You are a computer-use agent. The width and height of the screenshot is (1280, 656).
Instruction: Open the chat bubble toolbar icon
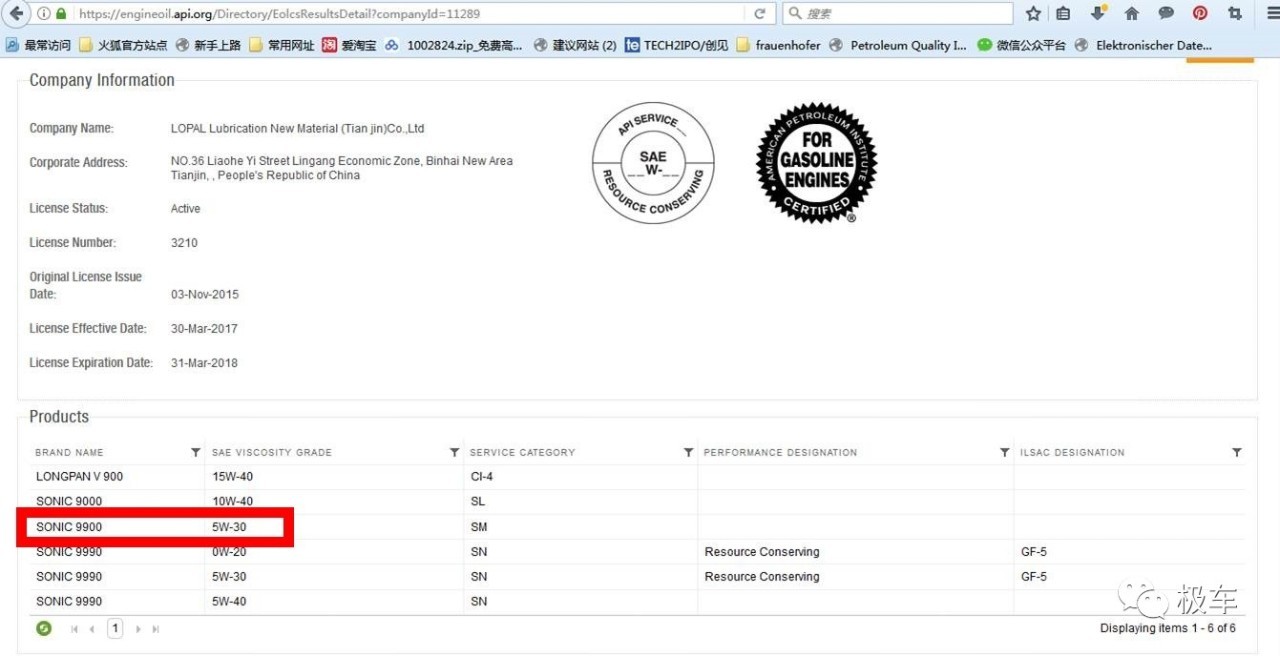[1166, 14]
